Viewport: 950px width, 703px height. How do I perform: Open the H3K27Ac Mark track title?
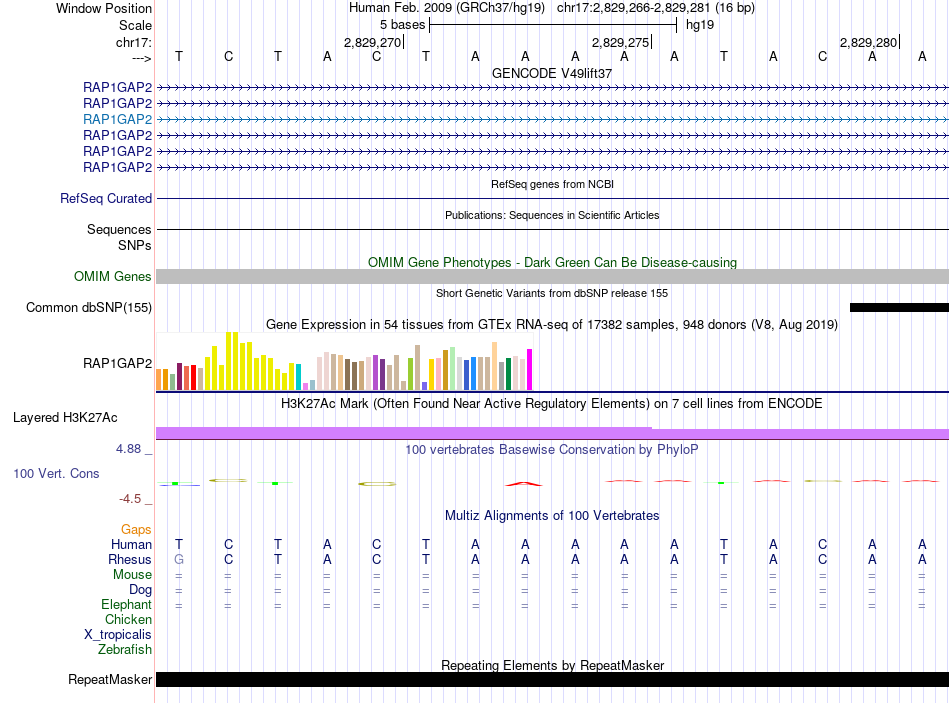point(552,404)
